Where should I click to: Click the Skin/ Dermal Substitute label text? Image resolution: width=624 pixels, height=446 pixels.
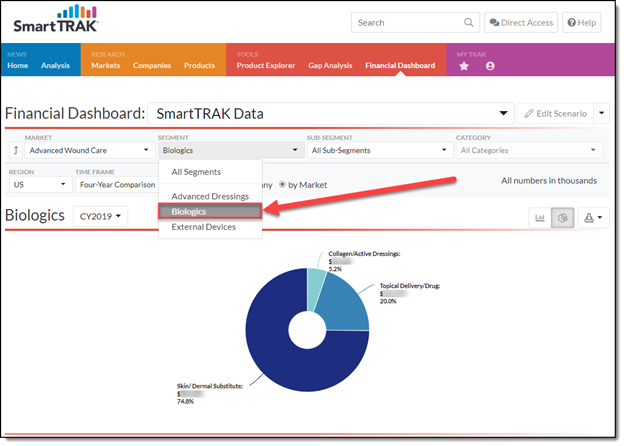click(x=210, y=386)
